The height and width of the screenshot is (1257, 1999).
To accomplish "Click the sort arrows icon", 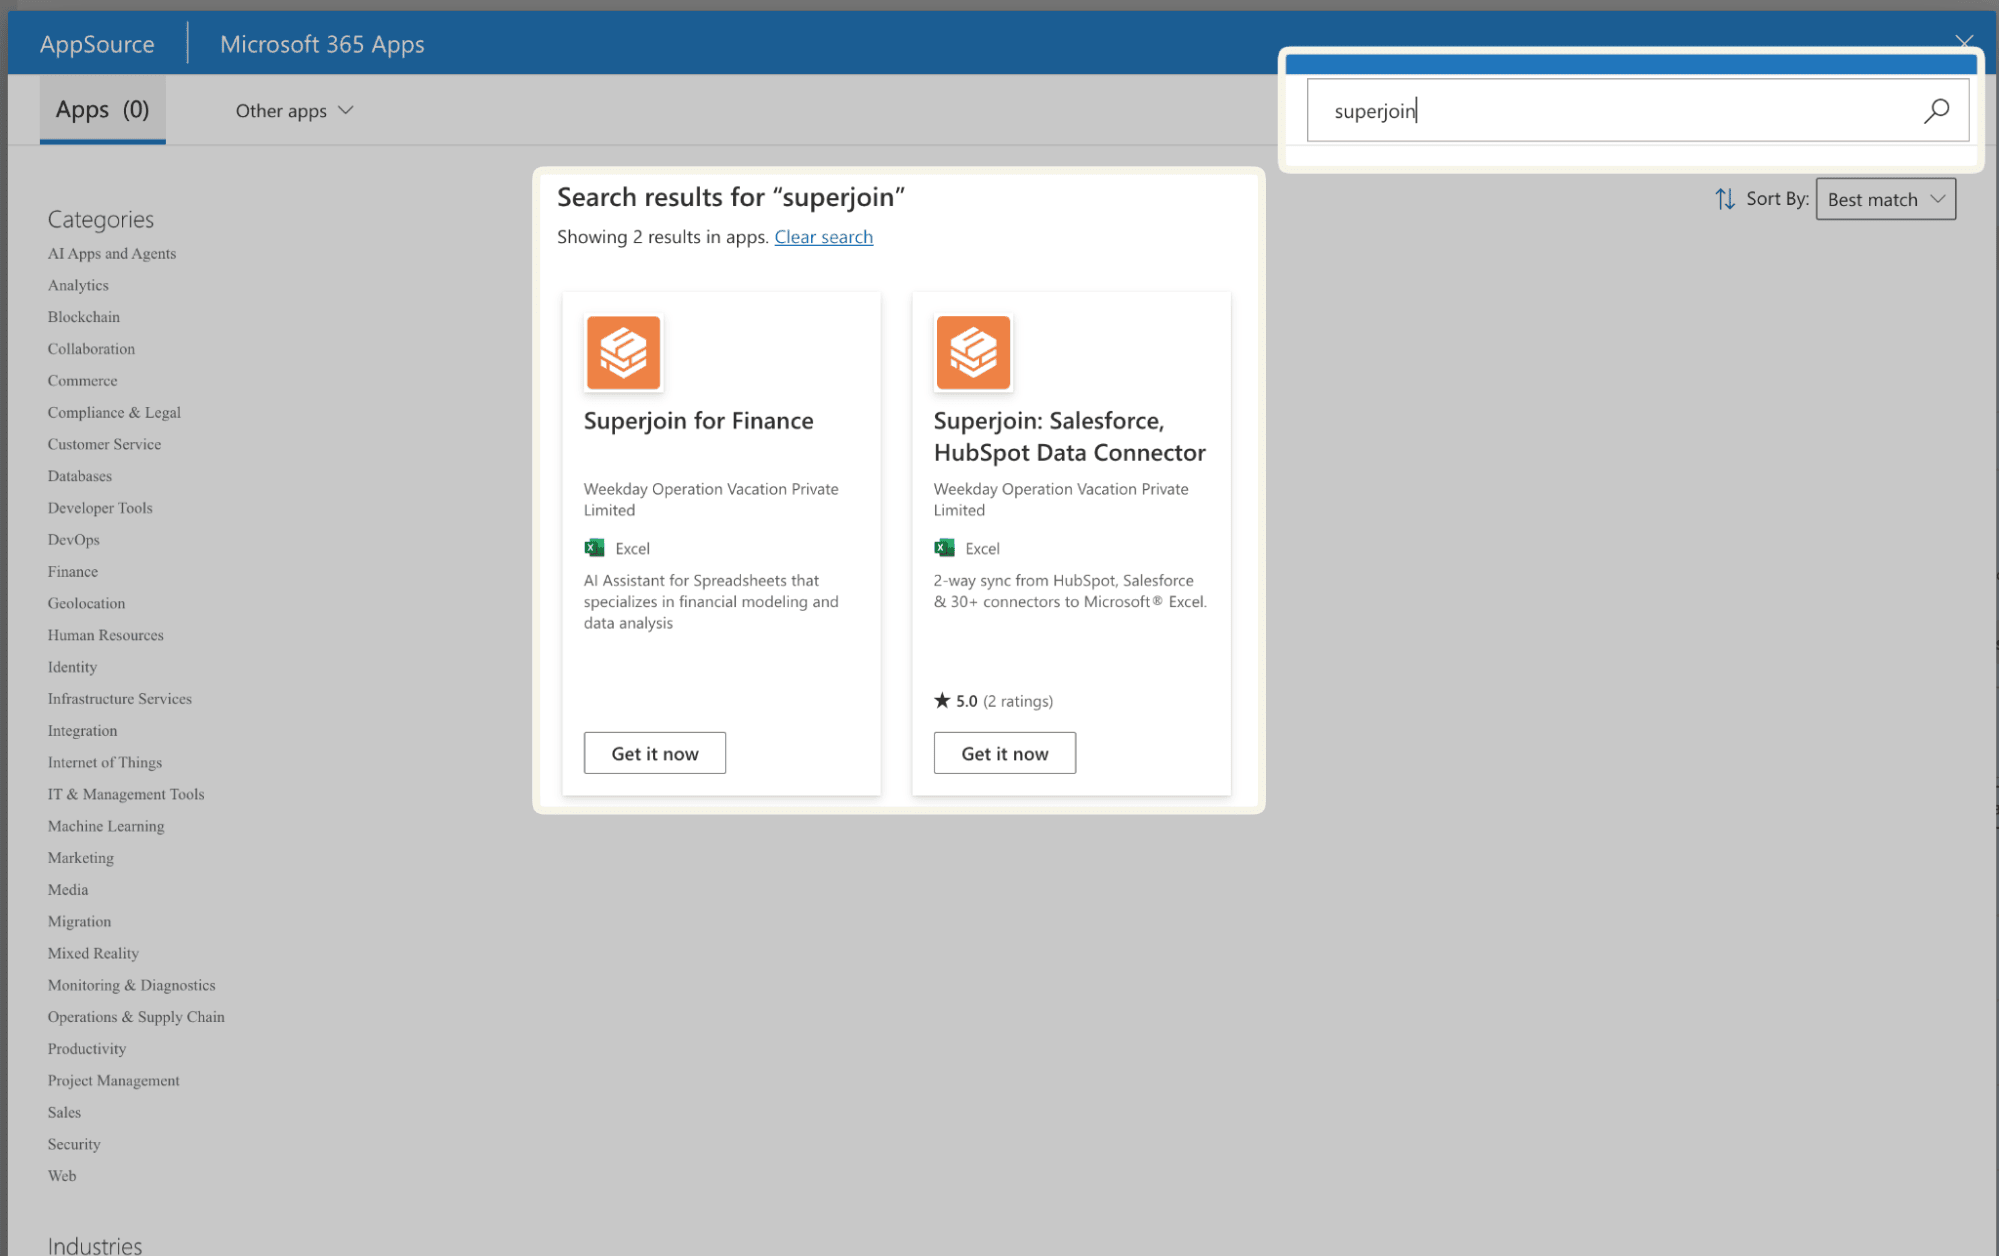I will click(1724, 199).
